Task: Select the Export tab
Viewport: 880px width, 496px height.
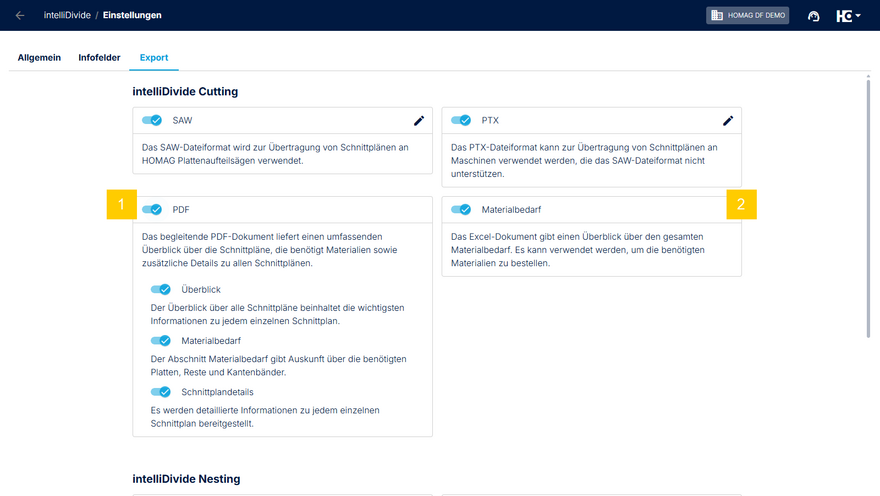Action: [x=154, y=58]
